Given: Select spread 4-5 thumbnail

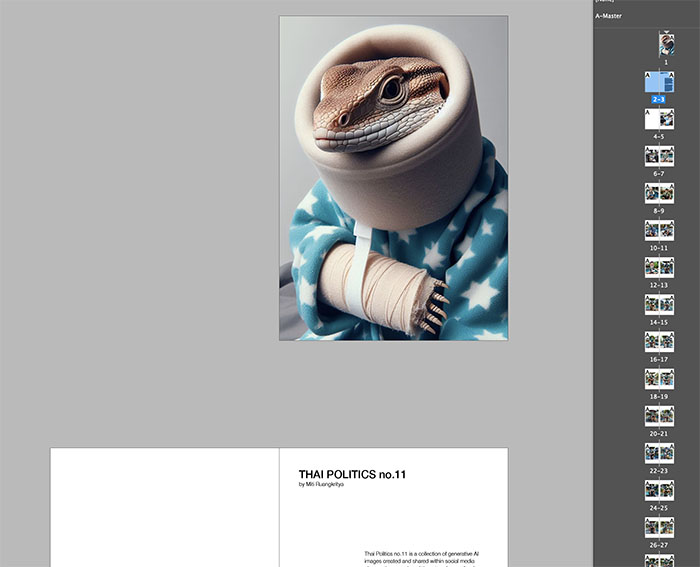Looking at the screenshot, I should (659, 119).
